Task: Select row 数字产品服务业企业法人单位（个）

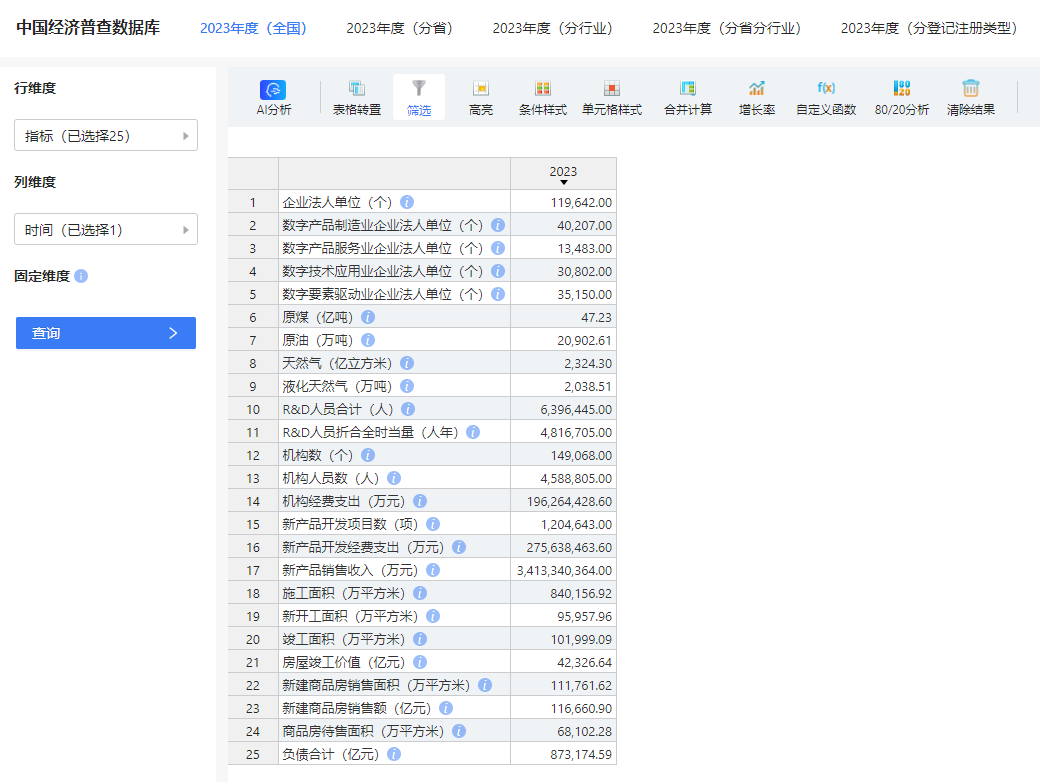Action: coord(422,248)
